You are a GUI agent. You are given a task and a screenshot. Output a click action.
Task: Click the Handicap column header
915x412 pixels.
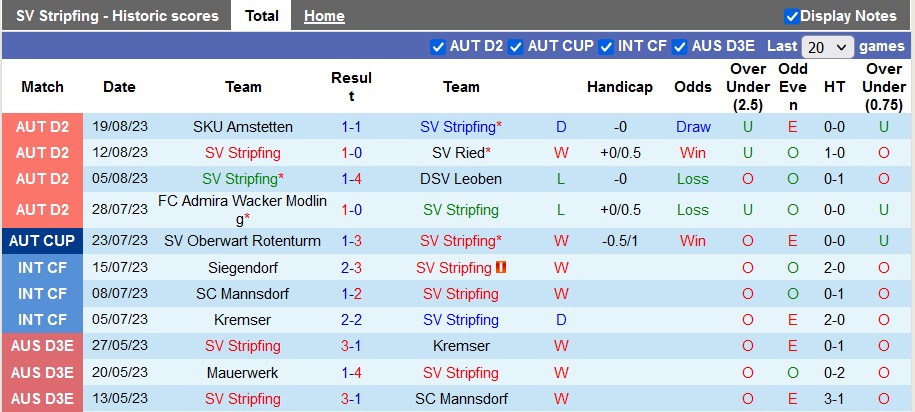(620, 87)
